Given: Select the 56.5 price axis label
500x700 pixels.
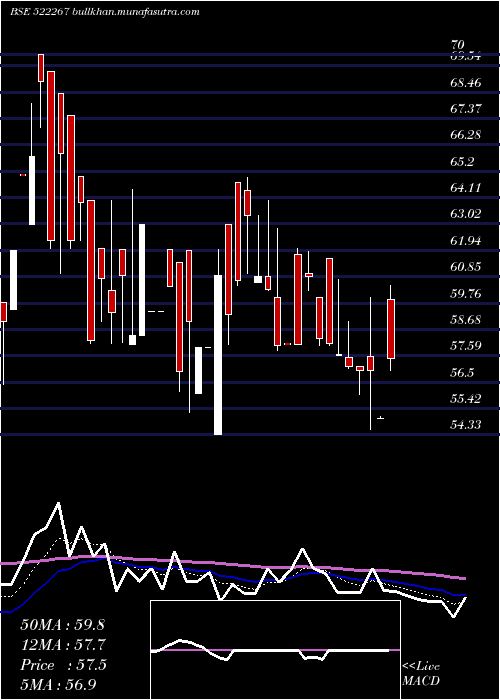Looking at the screenshot, I should coord(462,372).
